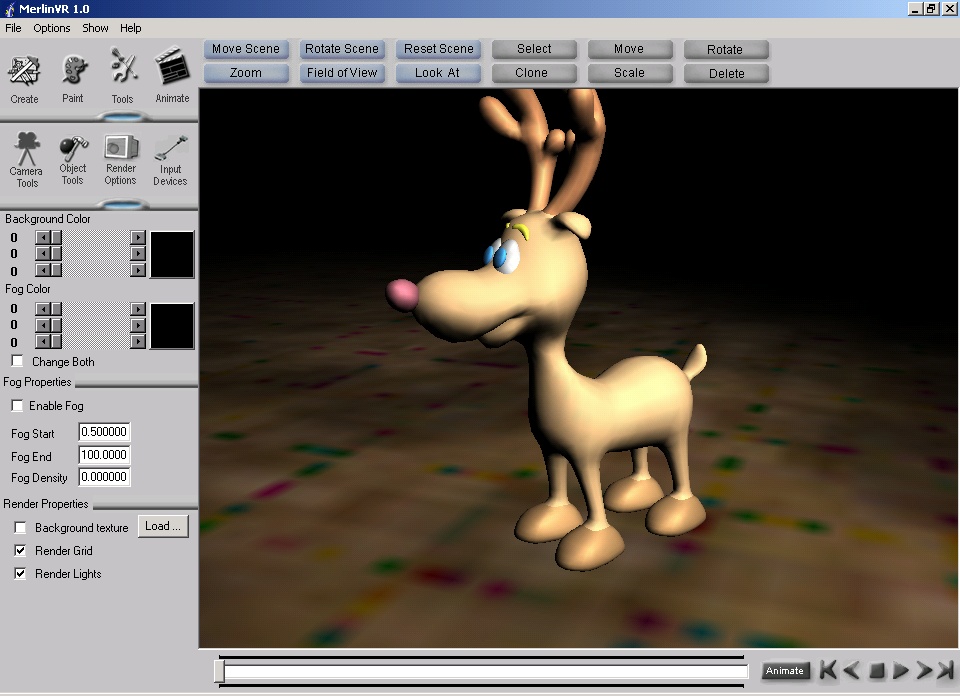The image size is (960, 696).
Task: Increase second Background Color value with right arrow
Action: point(138,253)
